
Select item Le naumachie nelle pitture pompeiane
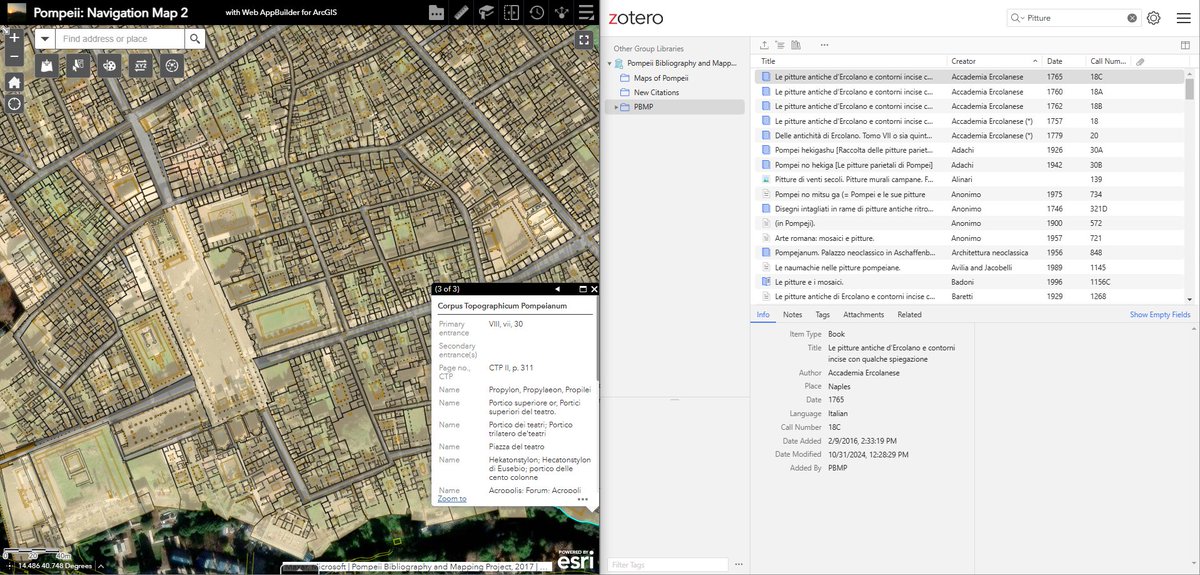tap(970, 267)
